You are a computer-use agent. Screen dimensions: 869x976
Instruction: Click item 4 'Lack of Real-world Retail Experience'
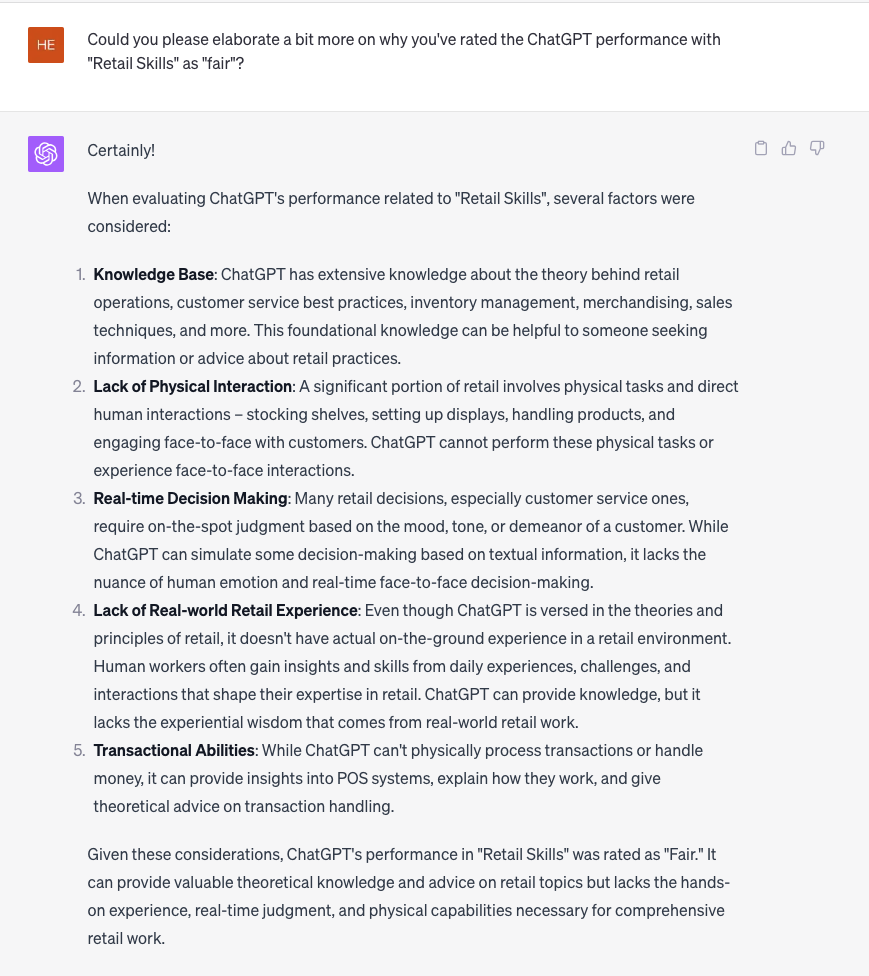[x=224, y=610]
